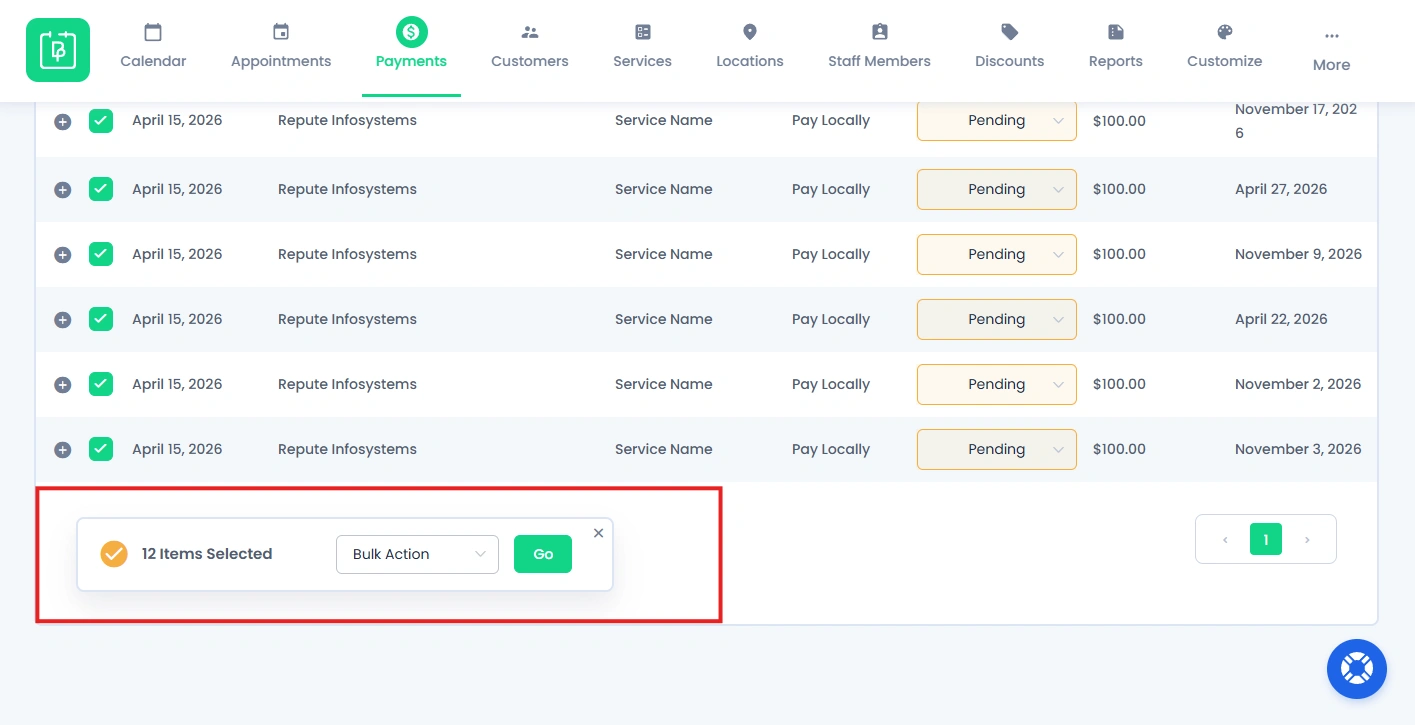Click Pay Locally in the April 22 row
The image size is (1415, 725).
831,319
